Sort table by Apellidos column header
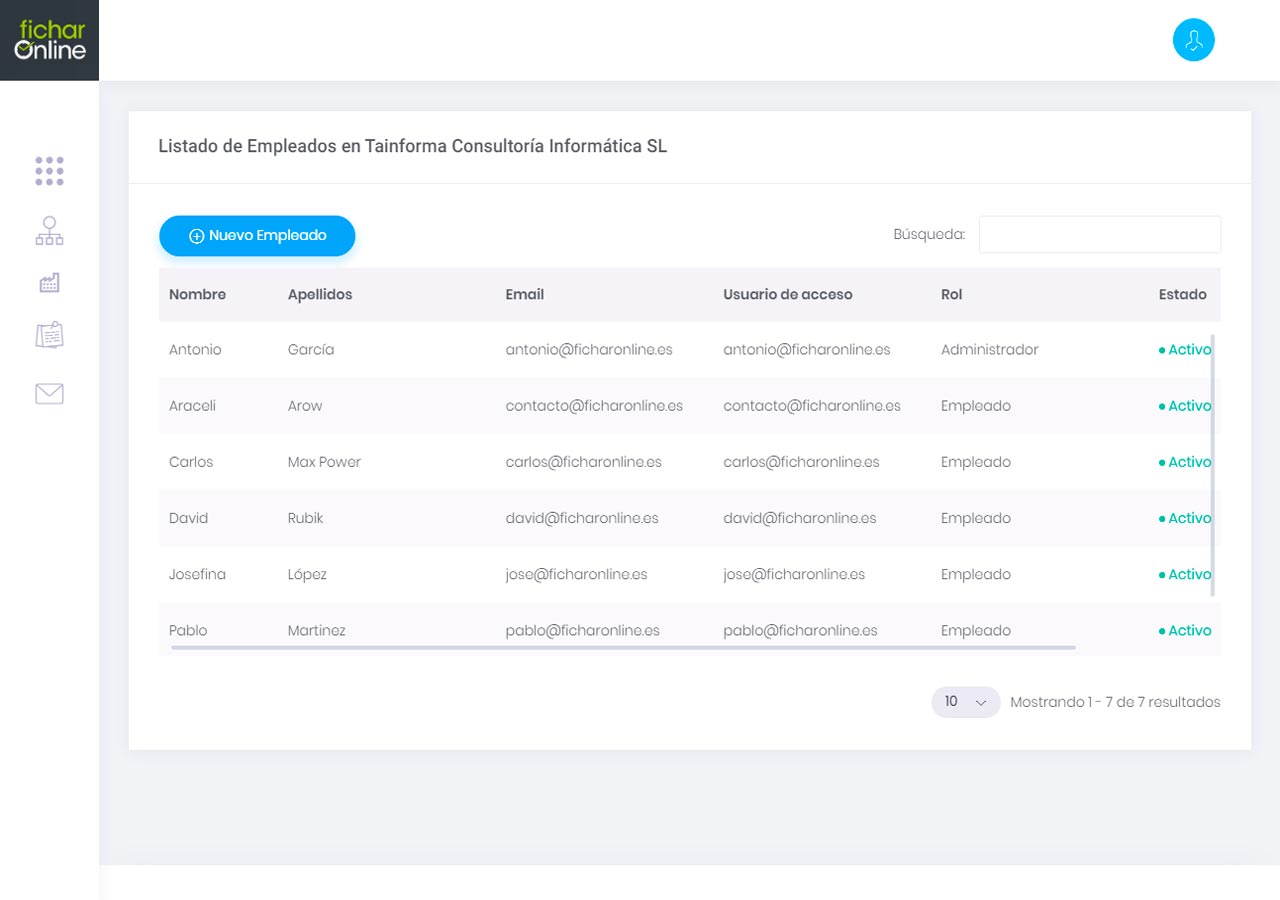The image size is (1280, 900). click(320, 294)
